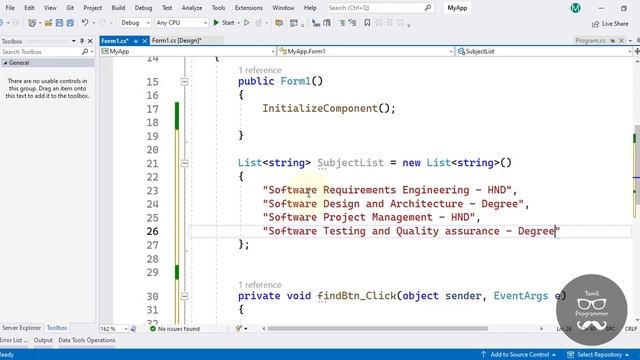The image size is (640, 360).
Task: Click the SubjectList variable name in code
Action: [351, 163]
